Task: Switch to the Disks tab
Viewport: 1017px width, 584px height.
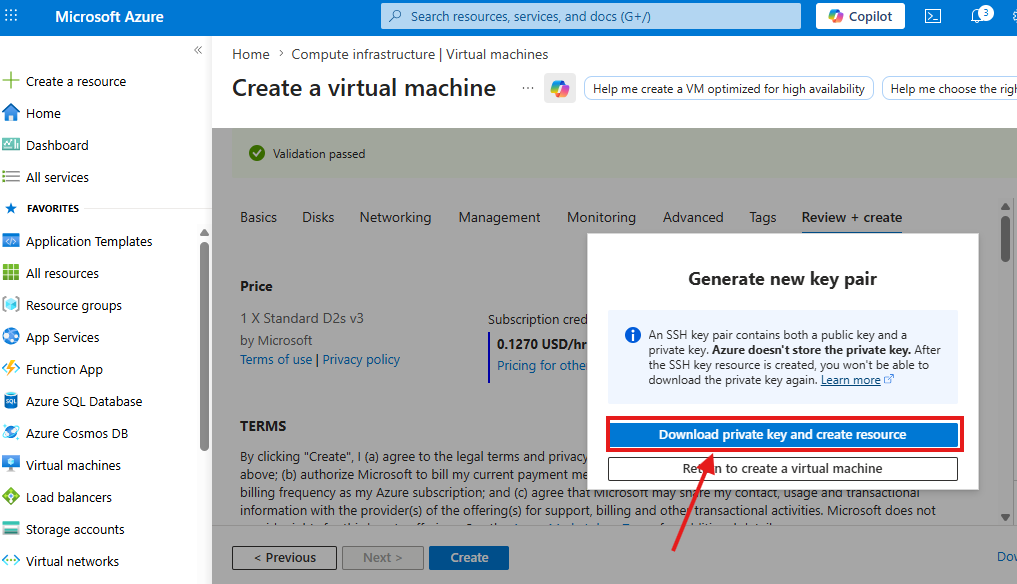Action: point(318,217)
